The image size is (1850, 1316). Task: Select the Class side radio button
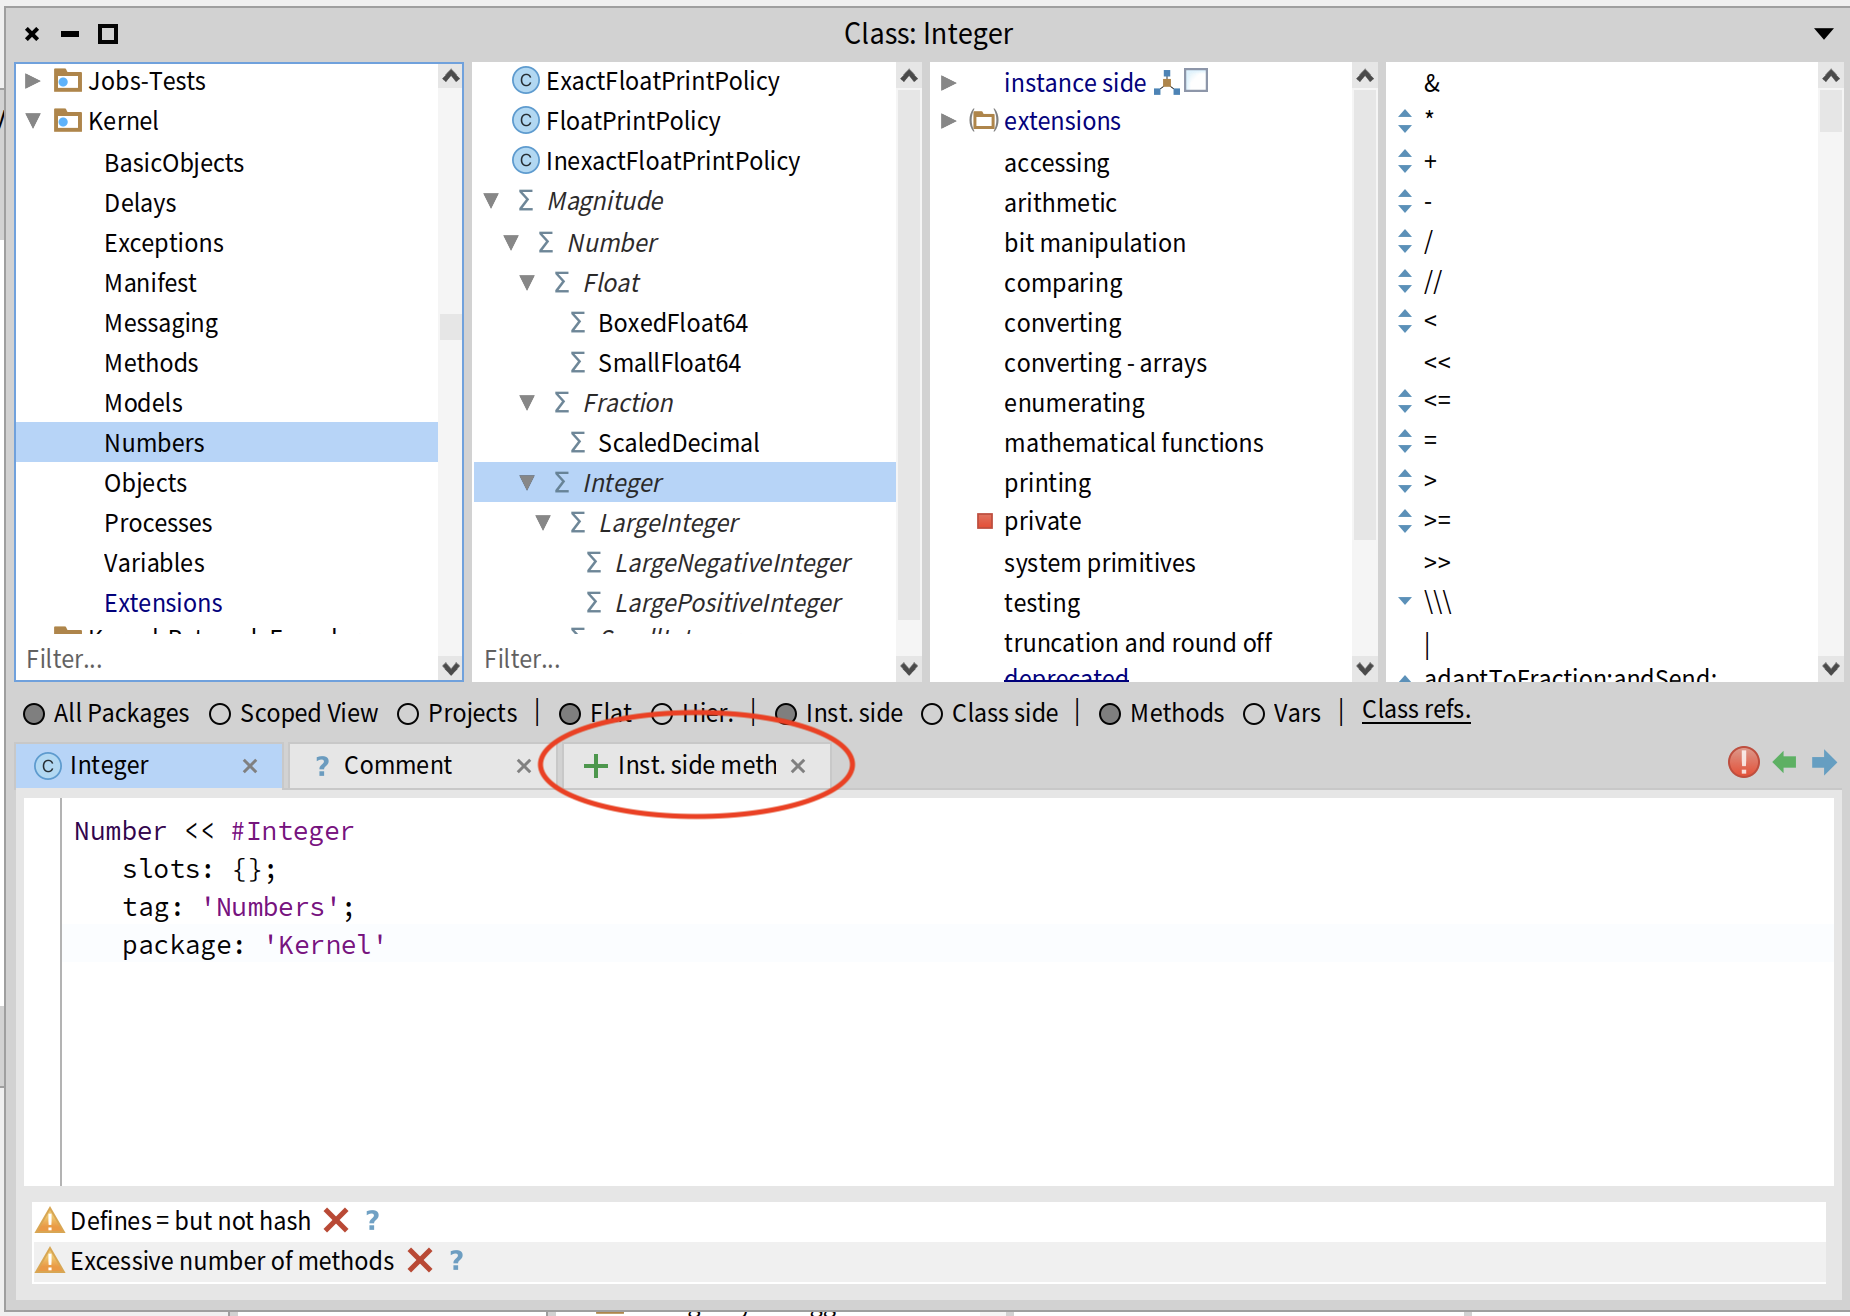coord(932,714)
